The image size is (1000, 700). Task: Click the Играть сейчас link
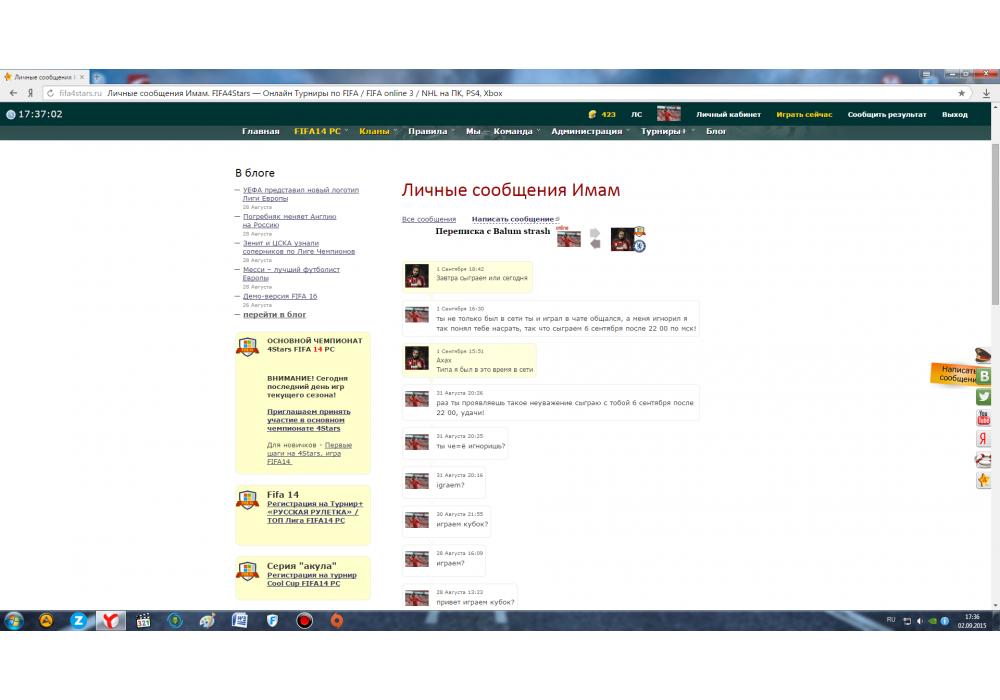click(804, 114)
